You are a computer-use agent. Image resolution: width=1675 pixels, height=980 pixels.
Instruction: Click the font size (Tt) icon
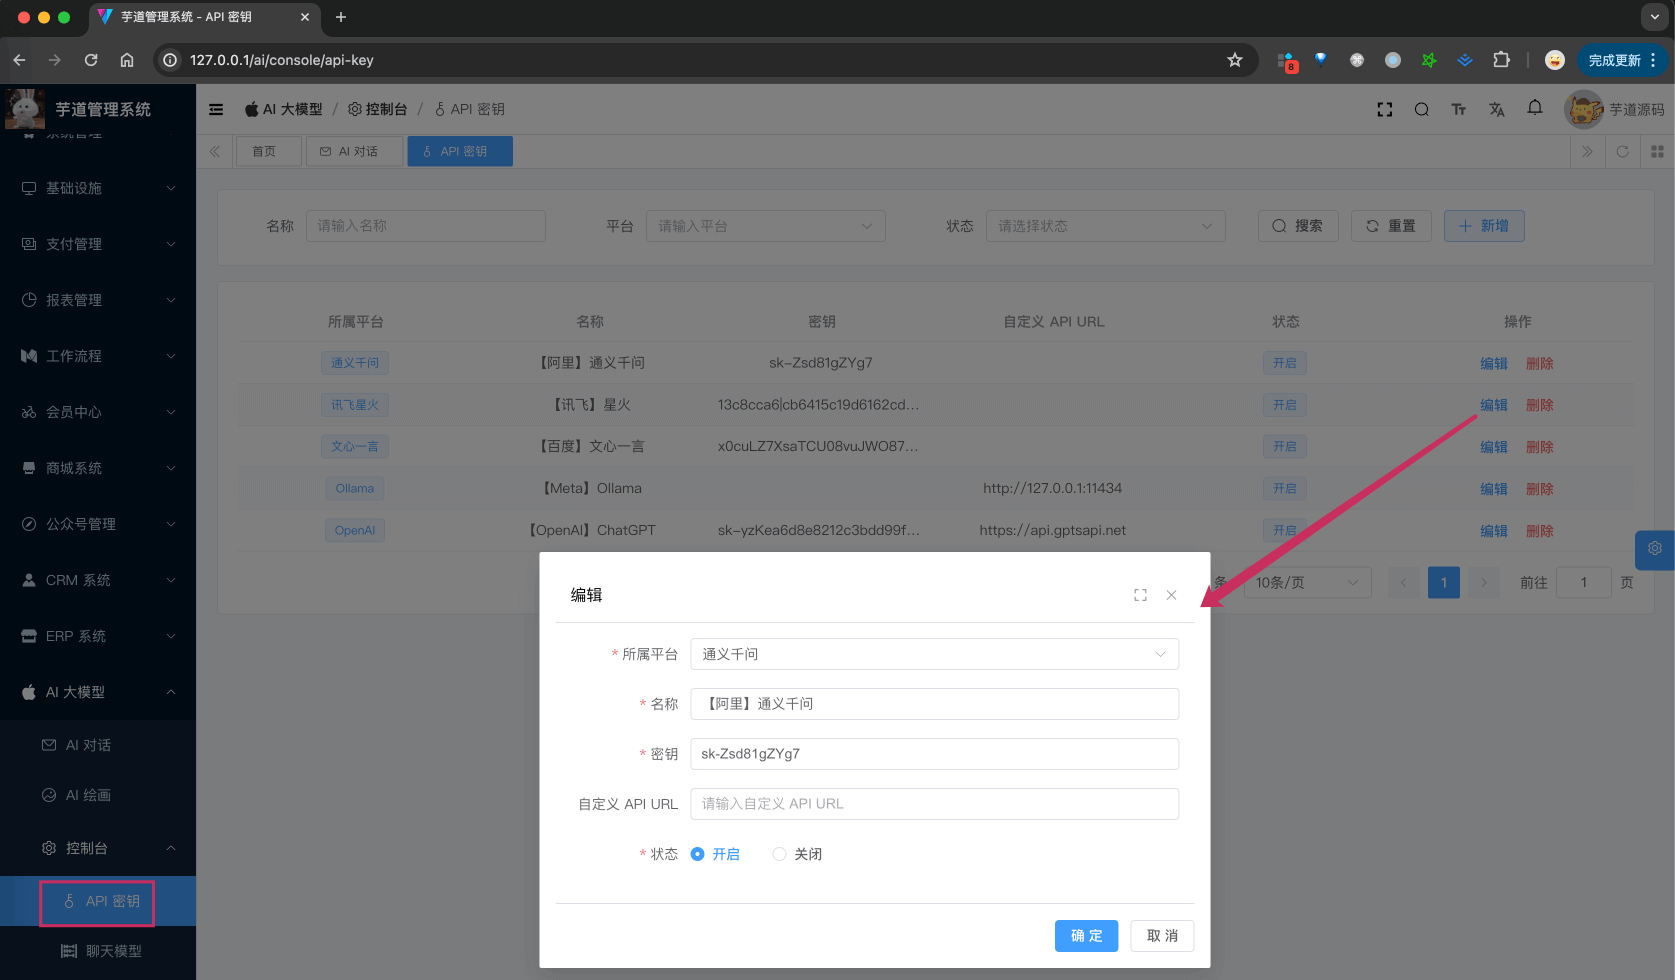(1459, 109)
